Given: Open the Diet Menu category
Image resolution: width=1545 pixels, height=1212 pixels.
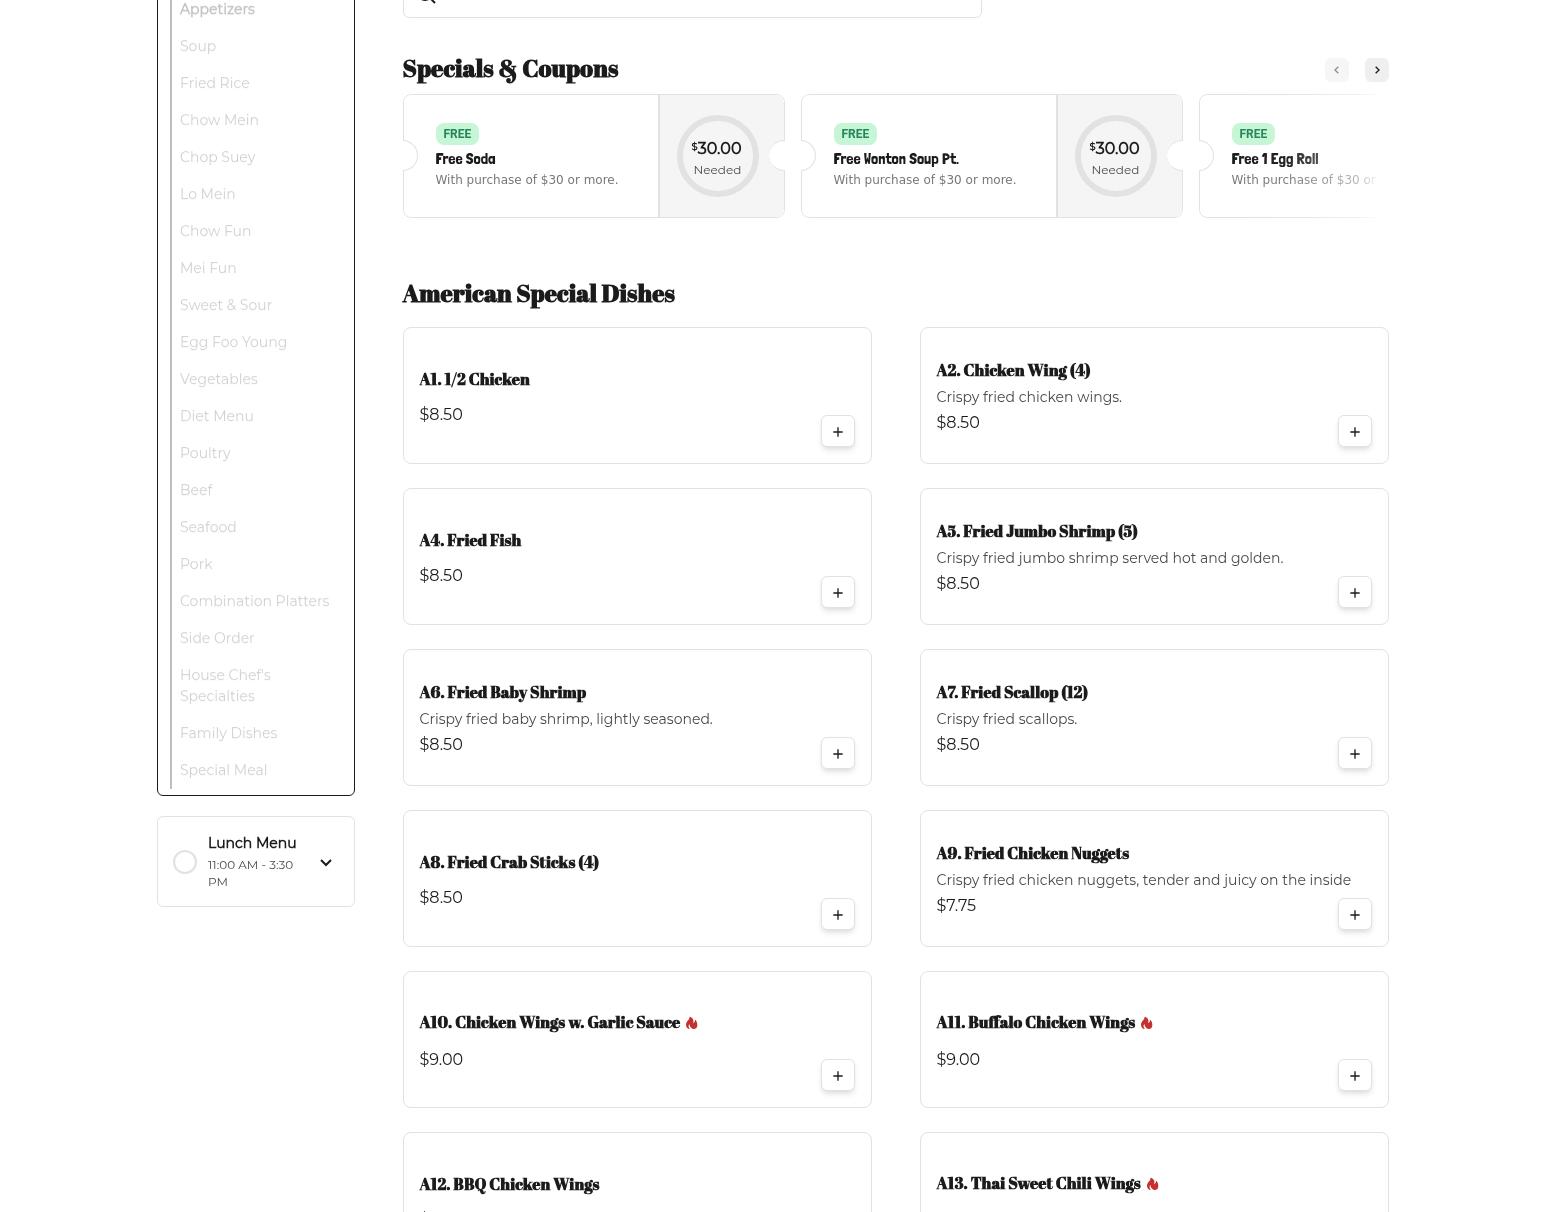Looking at the screenshot, I should tap(217, 416).
